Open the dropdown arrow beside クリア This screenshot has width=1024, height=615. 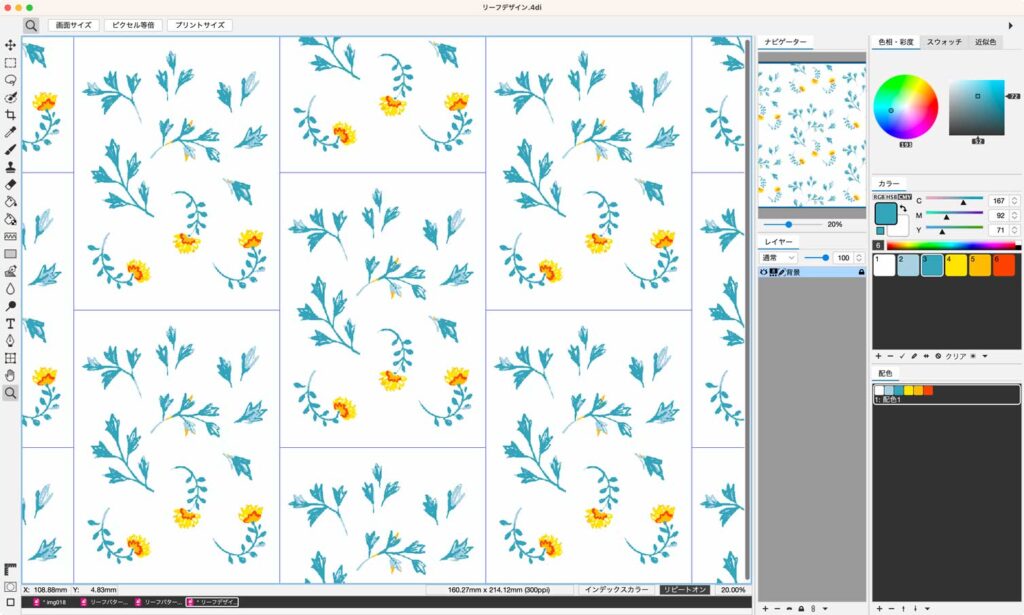985,356
